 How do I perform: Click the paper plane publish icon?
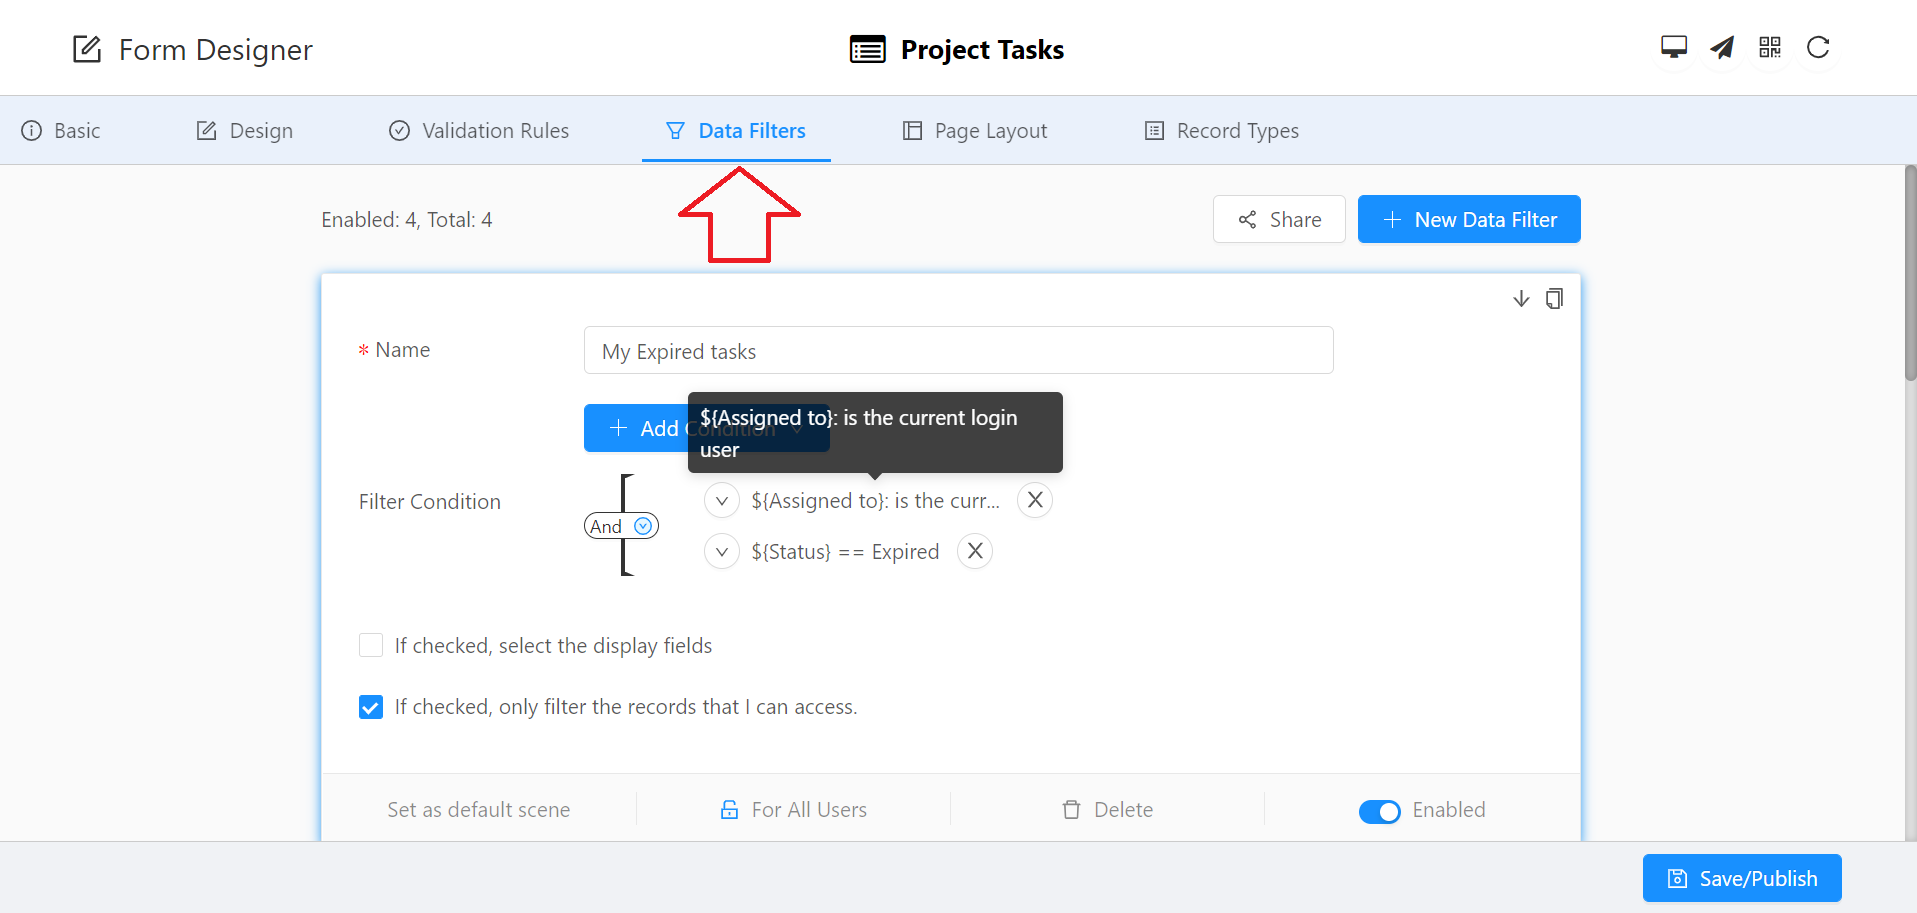point(1722,47)
